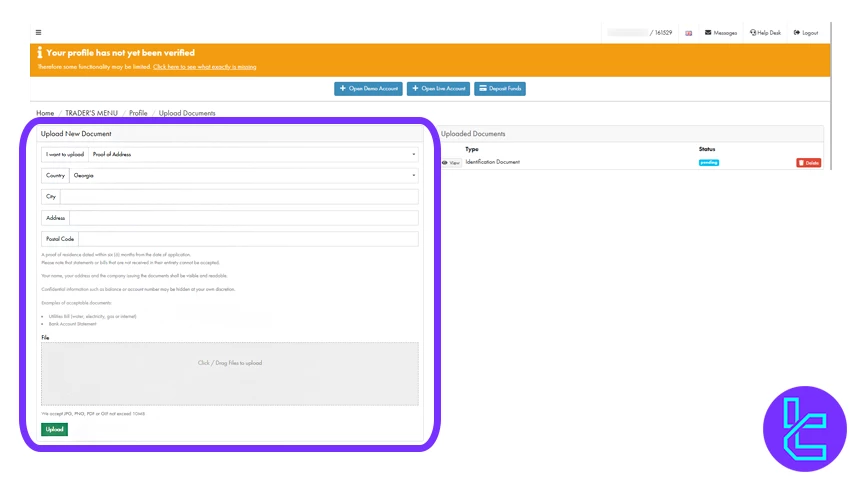Viewport: 860px width, 484px height.
Task: Delete the Identification Document
Action: coord(808,163)
